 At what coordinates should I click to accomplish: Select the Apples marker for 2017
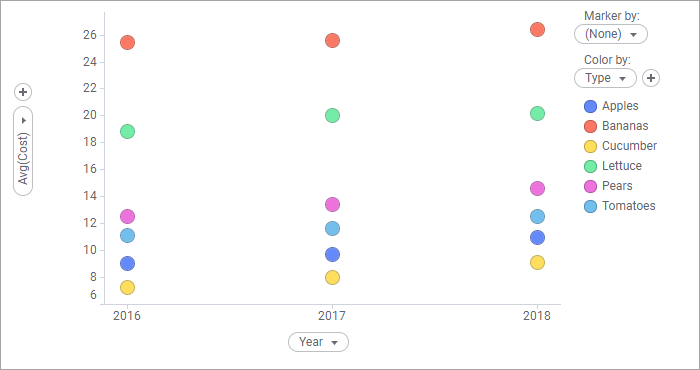(x=332, y=255)
